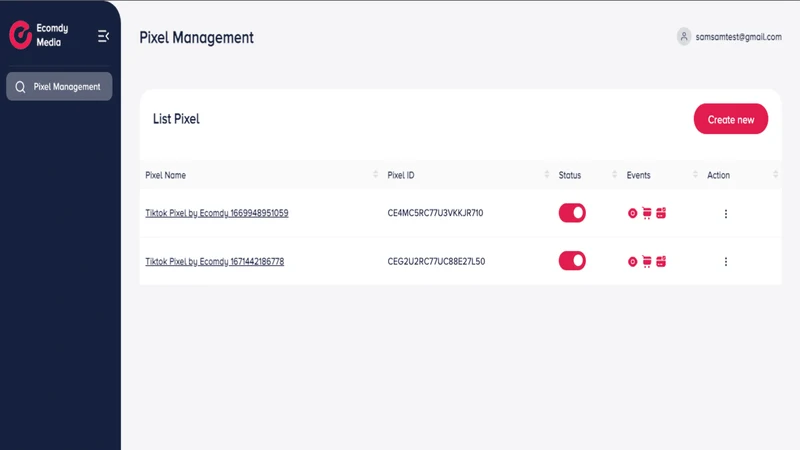Viewport: 800px width, 450px height.
Task: Click the magnifier icon in Pixel Management sidebar item
Action: [x=20, y=87]
